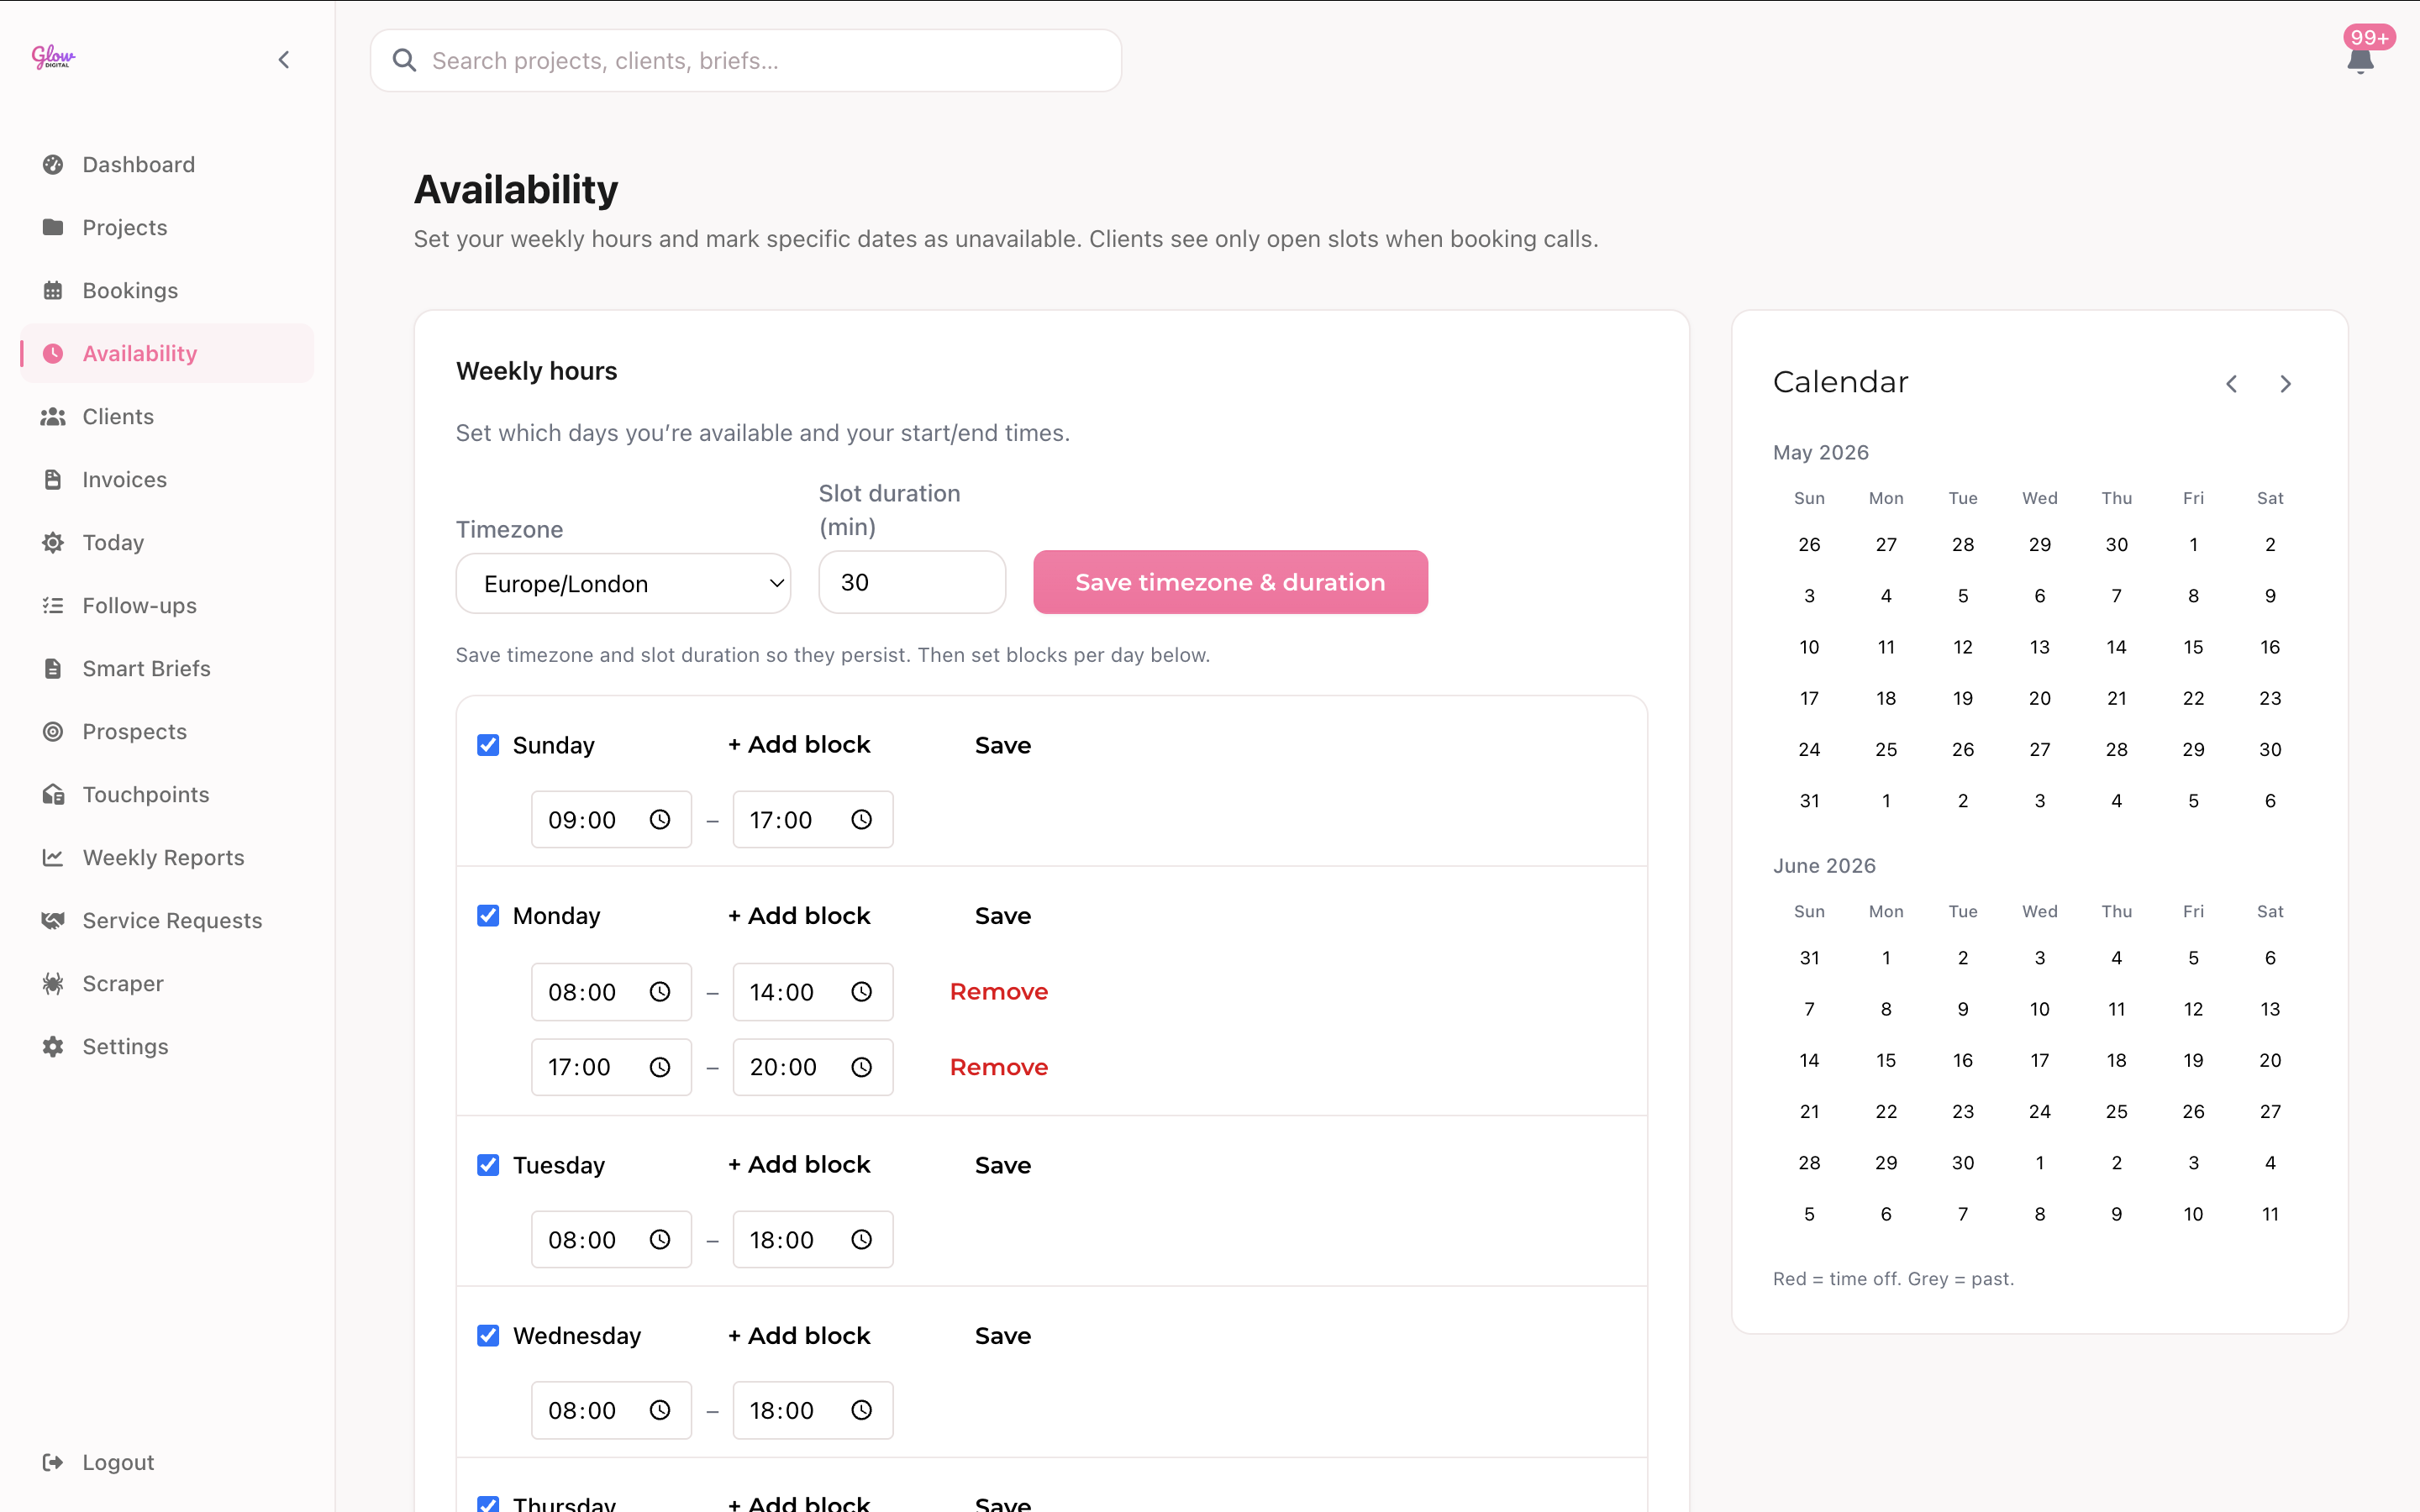Click the Today sun icon

pos(53,542)
